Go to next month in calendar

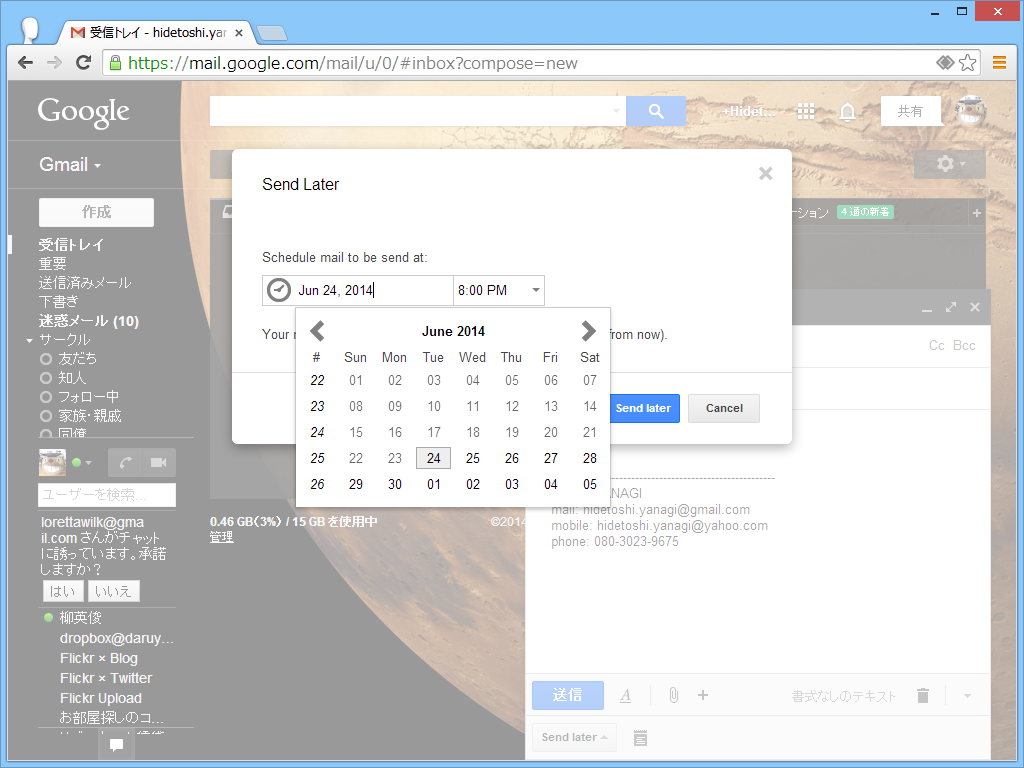click(x=588, y=331)
